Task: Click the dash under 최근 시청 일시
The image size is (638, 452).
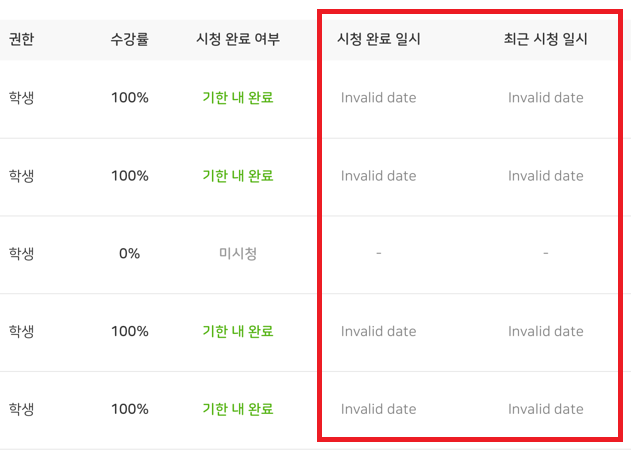Action: pyautogui.click(x=545, y=254)
